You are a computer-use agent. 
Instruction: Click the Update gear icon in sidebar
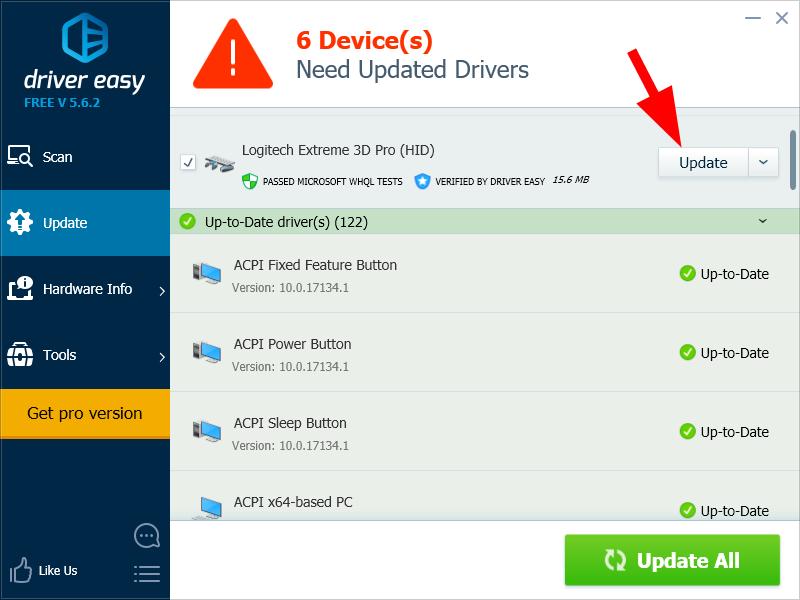tap(20, 222)
